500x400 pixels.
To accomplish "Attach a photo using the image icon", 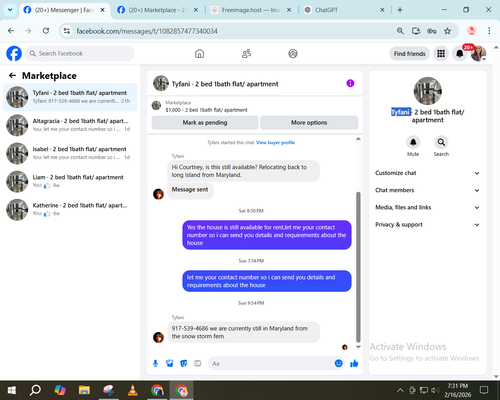I will (169, 363).
